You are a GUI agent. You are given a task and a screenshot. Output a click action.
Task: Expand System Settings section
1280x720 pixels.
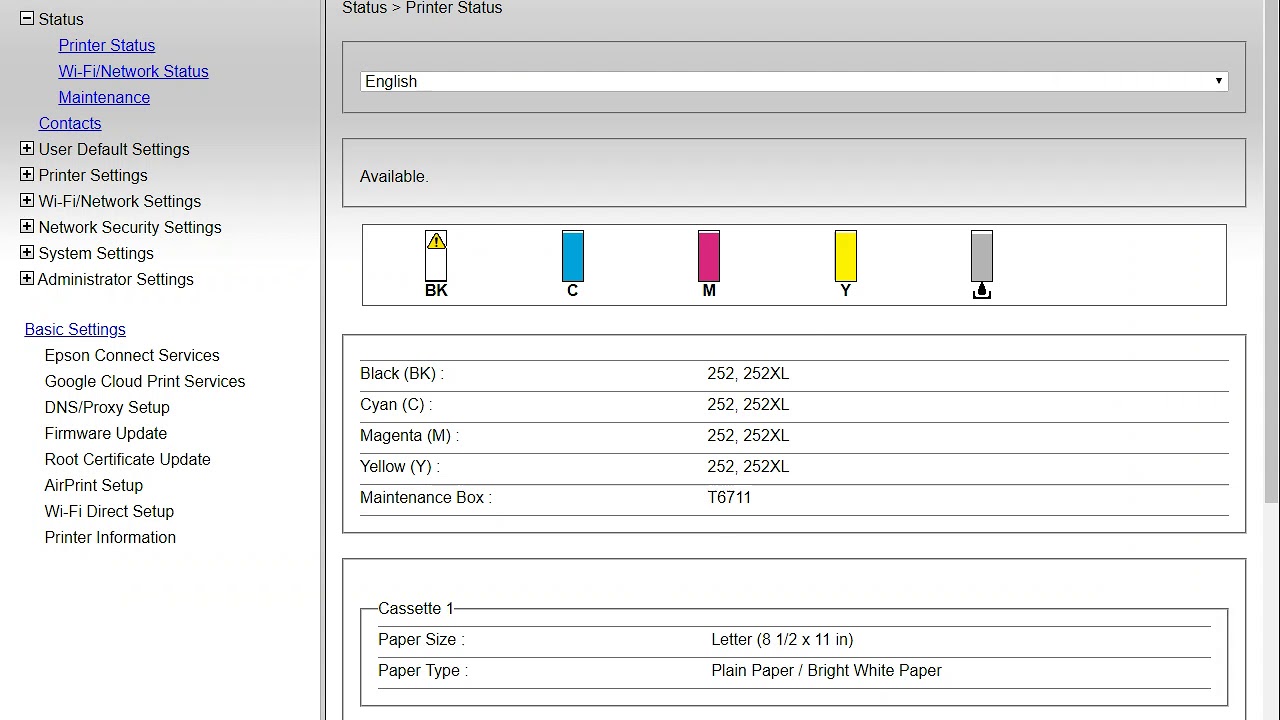pos(27,253)
